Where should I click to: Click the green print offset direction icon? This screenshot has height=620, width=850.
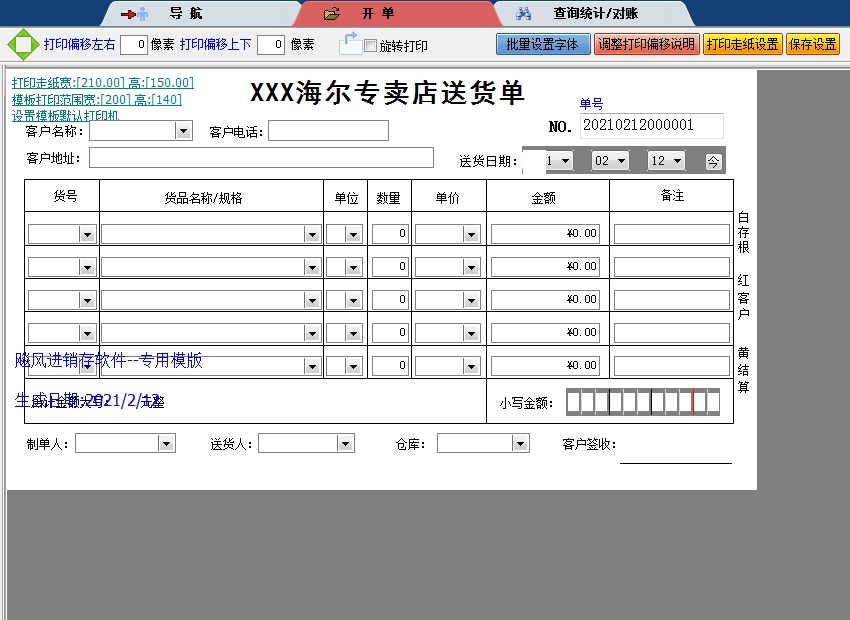coord(21,45)
